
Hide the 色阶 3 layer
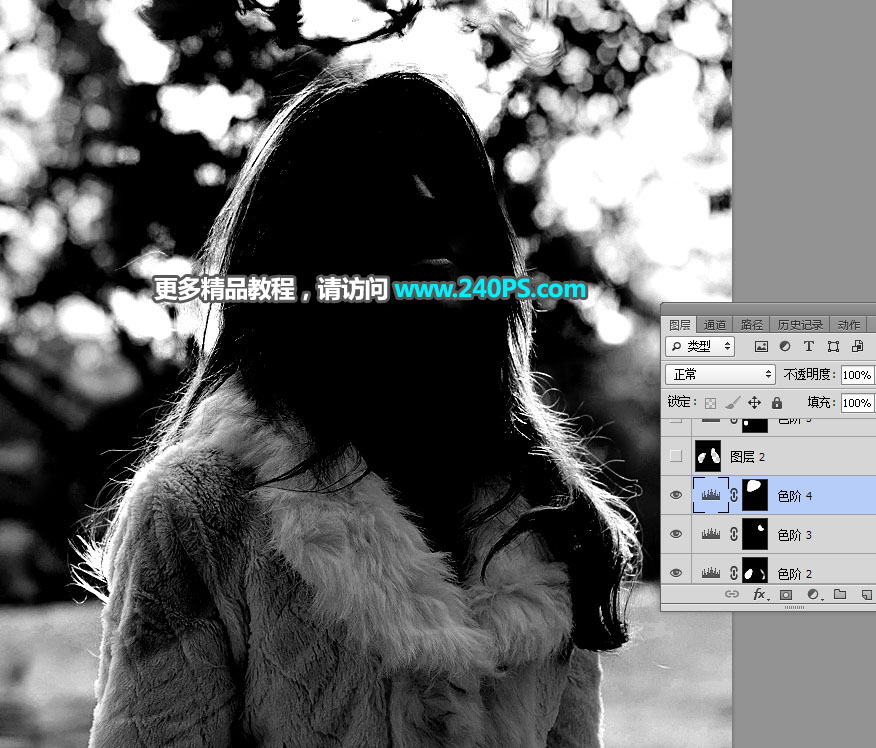coord(675,534)
